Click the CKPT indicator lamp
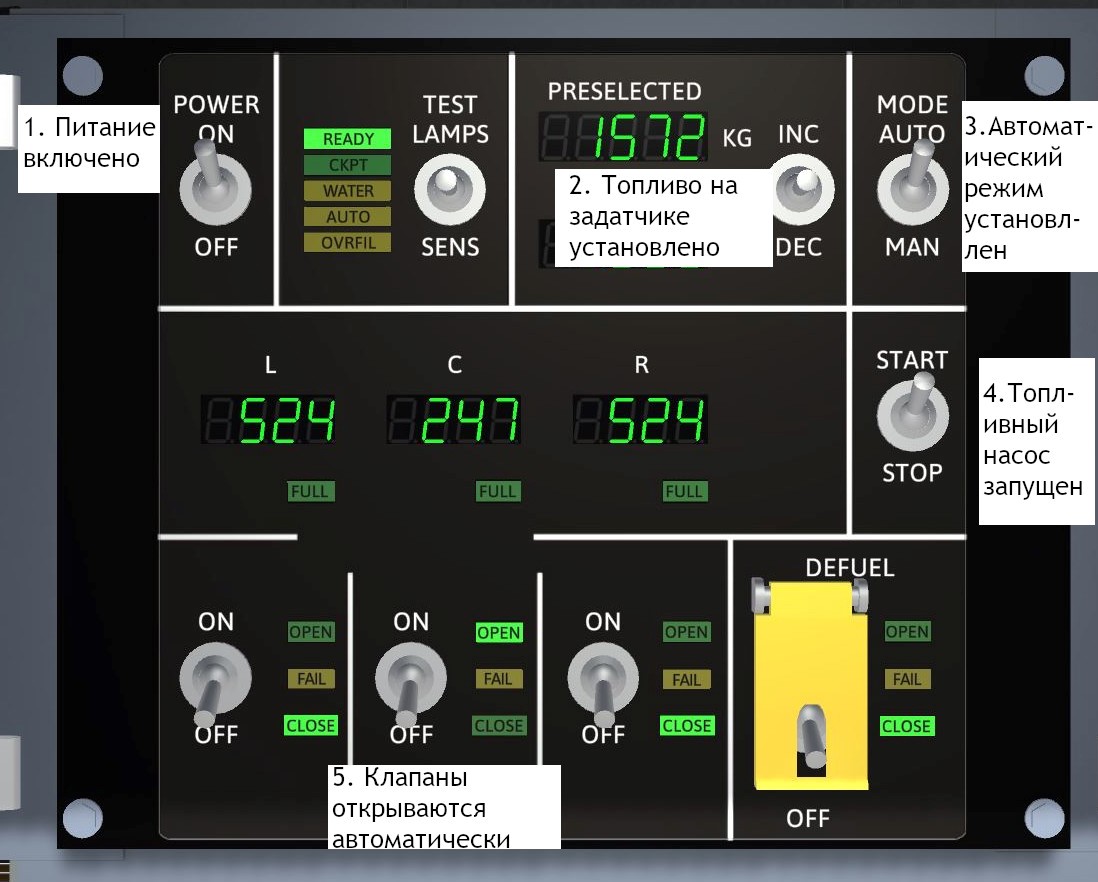Image resolution: width=1098 pixels, height=882 pixels. click(348, 166)
